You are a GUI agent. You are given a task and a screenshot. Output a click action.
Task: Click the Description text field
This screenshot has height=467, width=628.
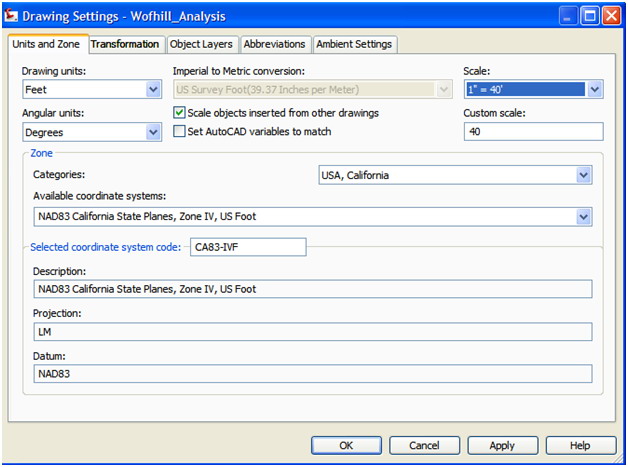pyautogui.click(x=313, y=289)
